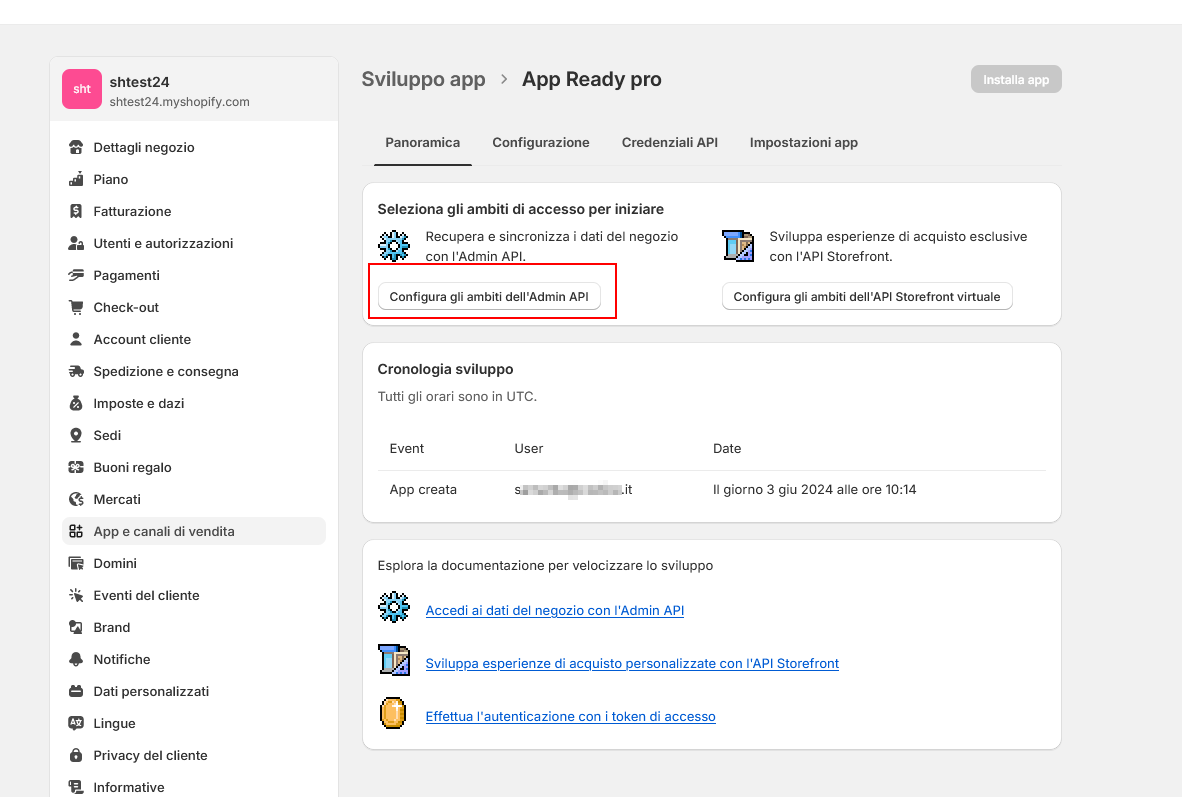This screenshot has width=1182, height=797.
Task: Click the Privacy del cliente lock icon
Action: [76, 756]
